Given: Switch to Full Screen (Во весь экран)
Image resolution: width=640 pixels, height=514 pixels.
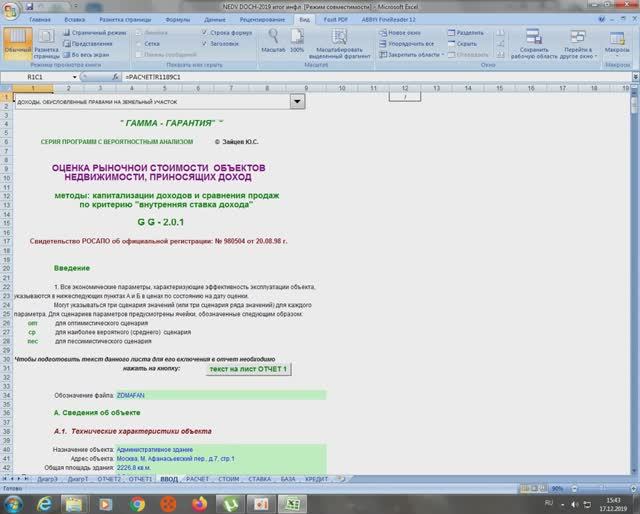Looking at the screenshot, I should point(86,54).
